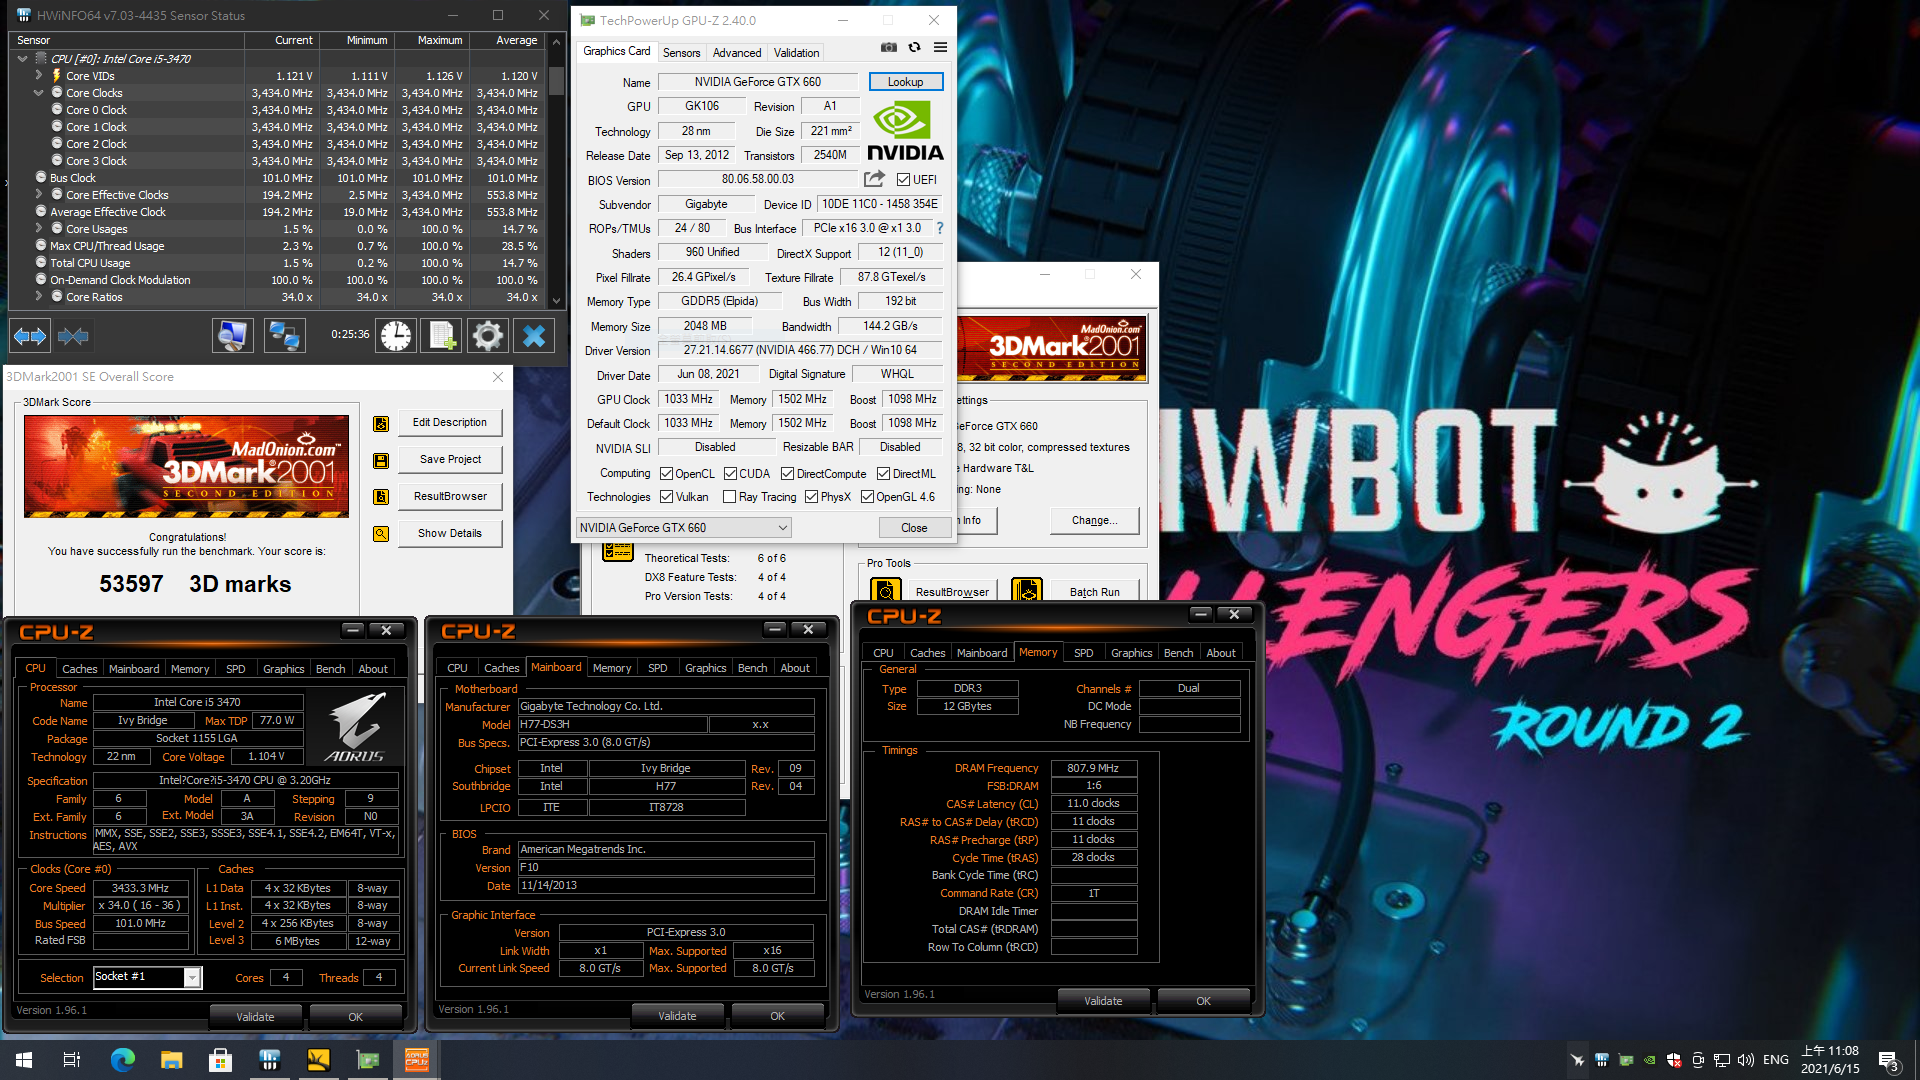This screenshot has width=1920, height=1080.
Task: Toggle OpenGL 4.6 checkbox
Action: pos(867,497)
